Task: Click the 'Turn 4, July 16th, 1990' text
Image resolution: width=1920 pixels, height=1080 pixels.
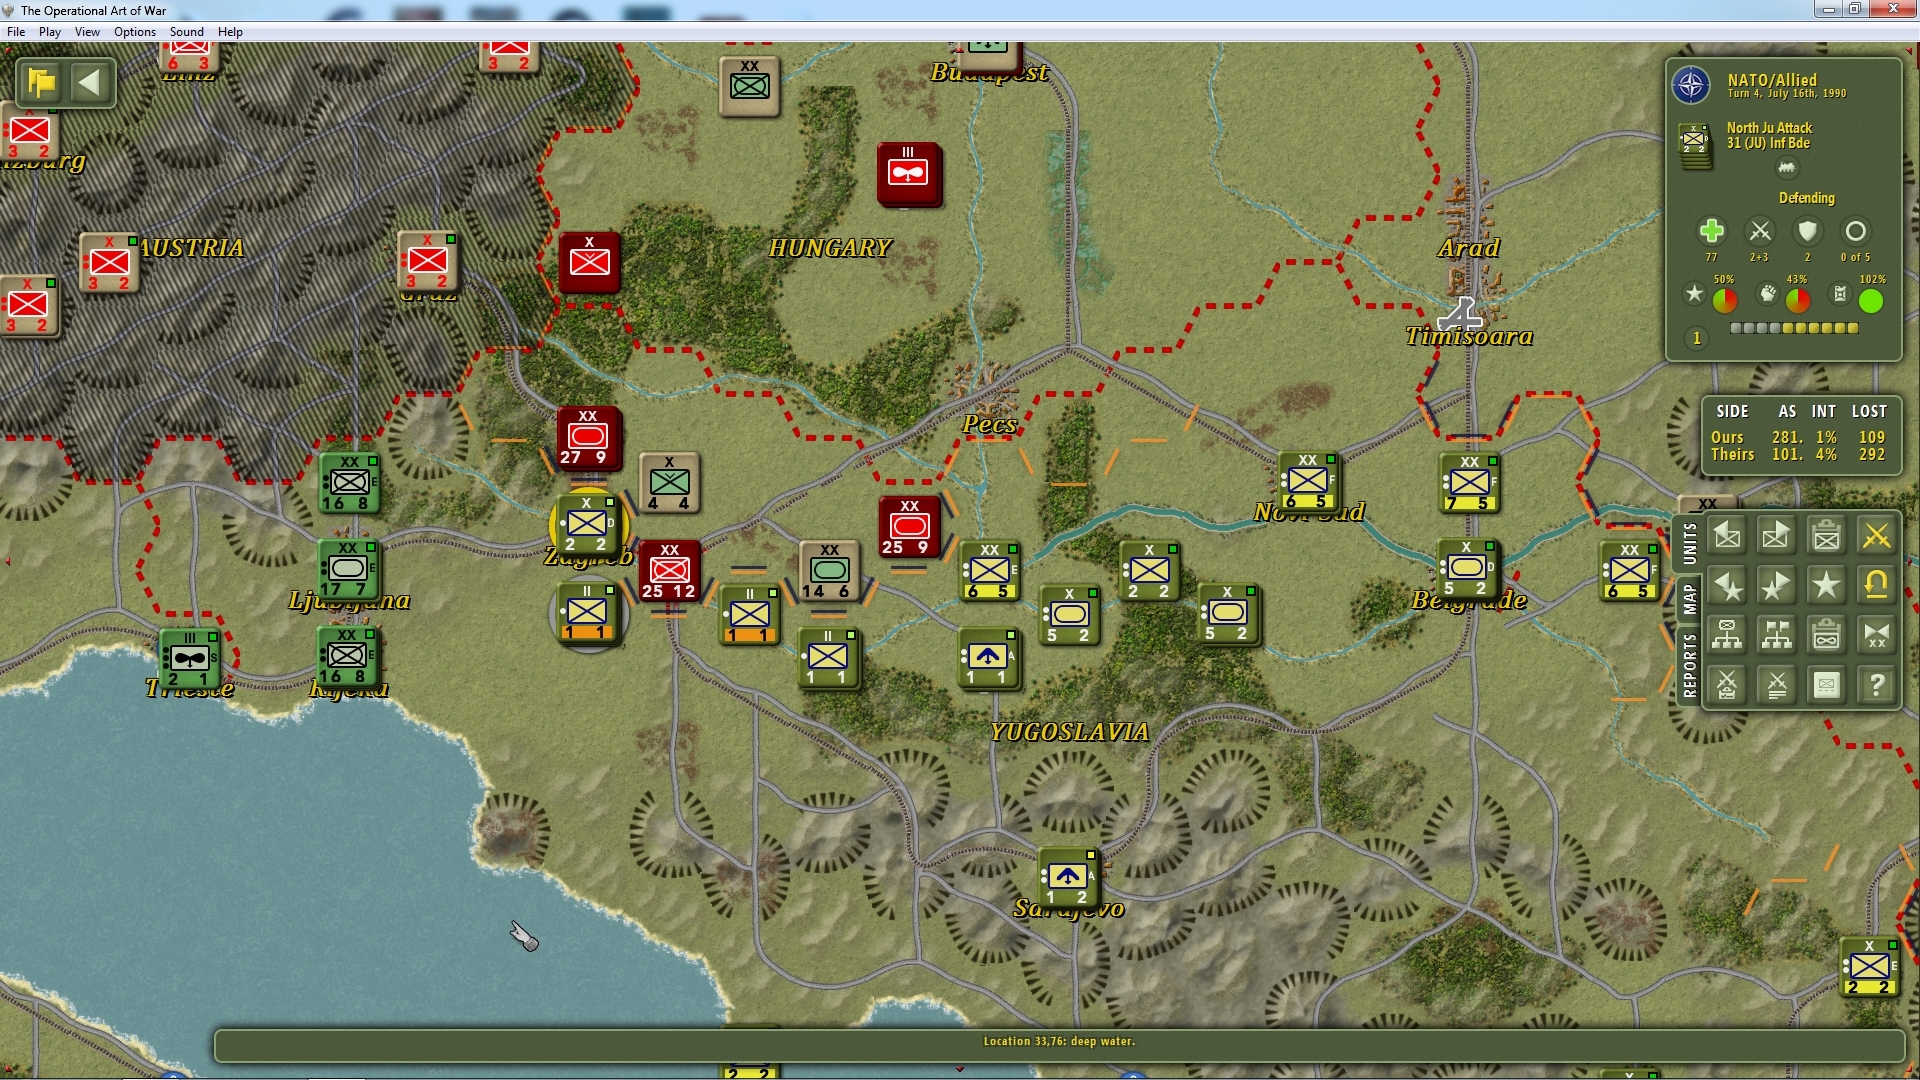Action: (1787, 94)
